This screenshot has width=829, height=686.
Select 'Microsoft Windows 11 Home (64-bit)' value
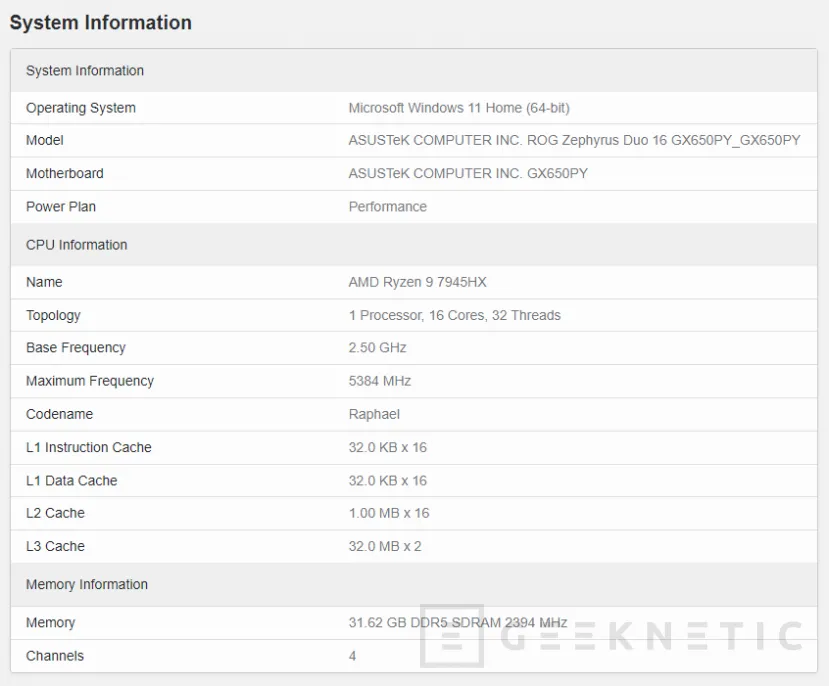[459, 108]
